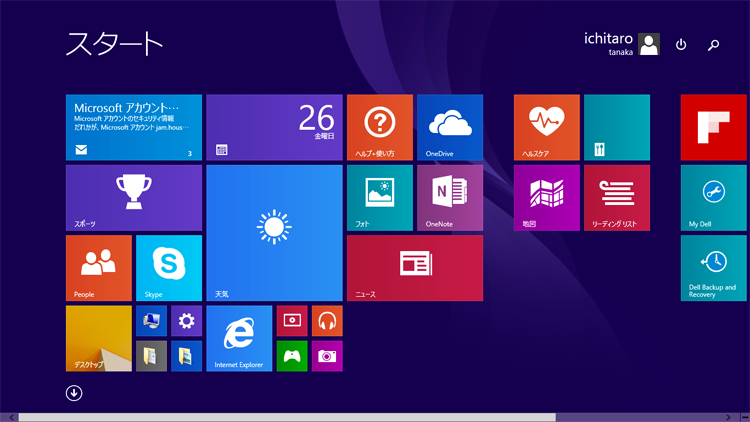Launch the Flipboard tile
This screenshot has width=750, height=422.
click(x=713, y=127)
